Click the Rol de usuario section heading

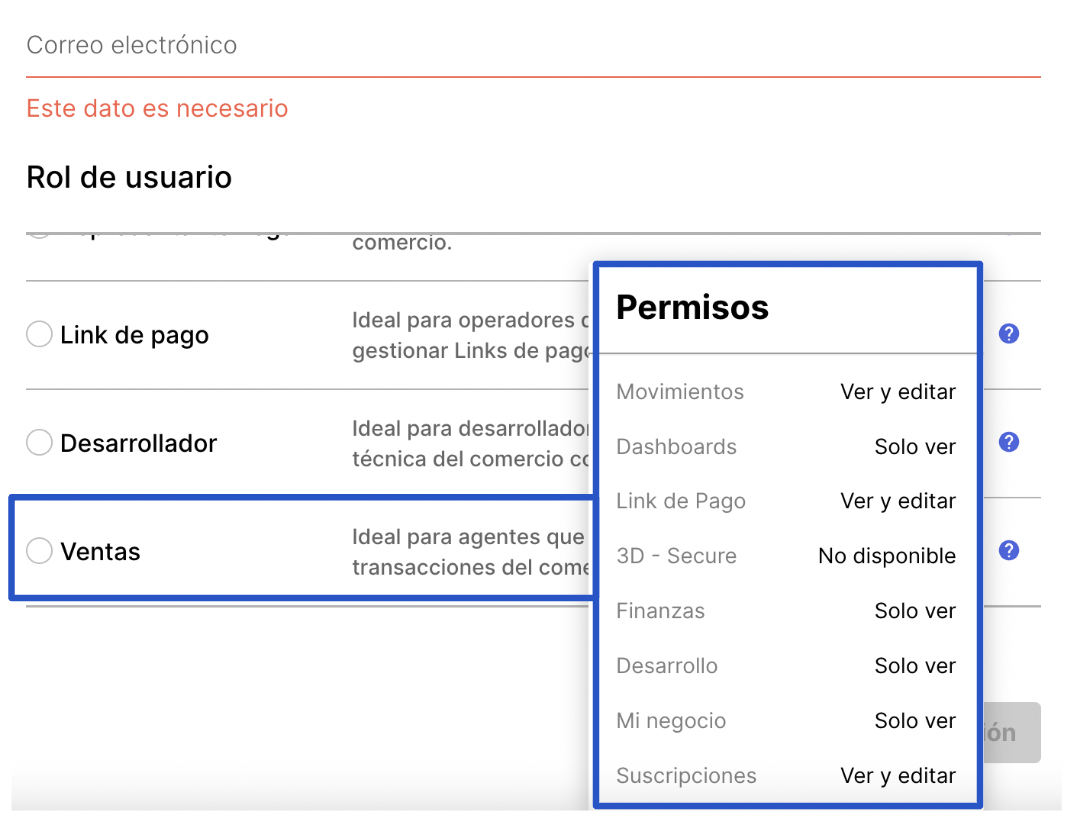[x=129, y=178]
